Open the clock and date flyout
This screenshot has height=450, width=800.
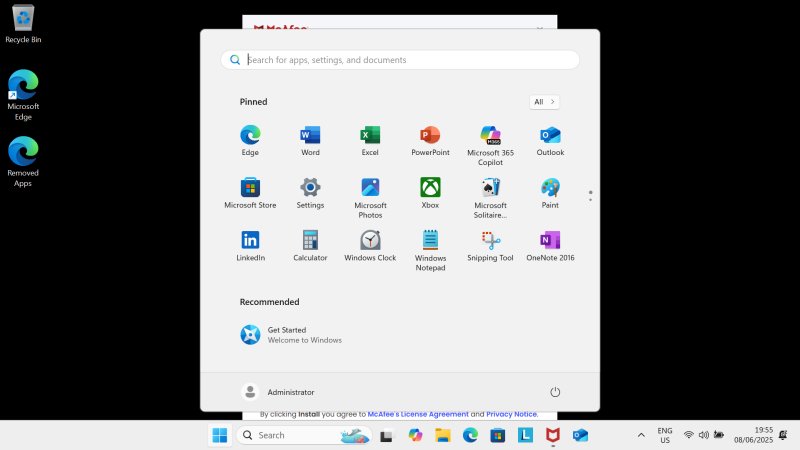(754, 435)
